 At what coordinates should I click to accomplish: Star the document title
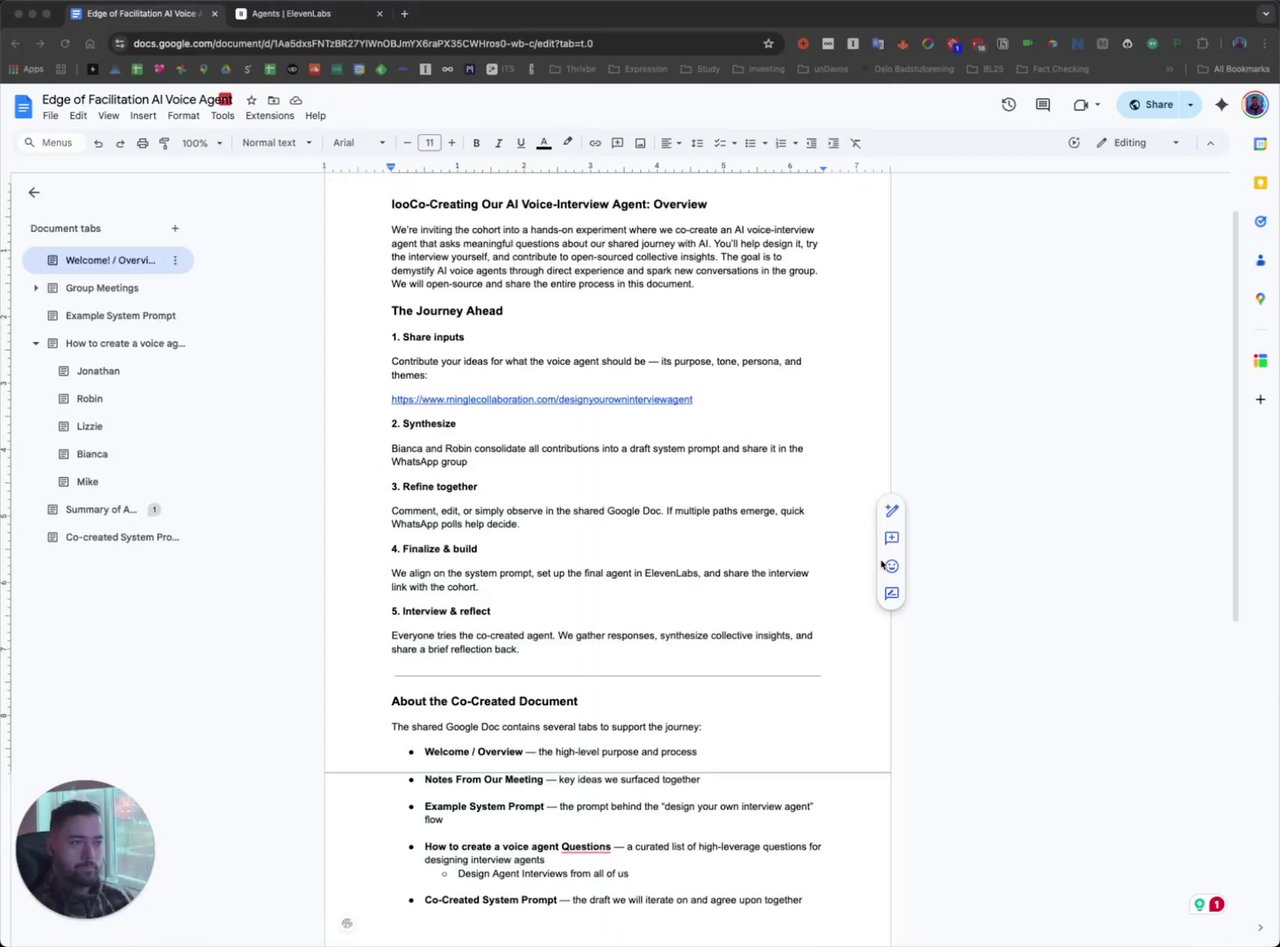pyautogui.click(x=251, y=100)
